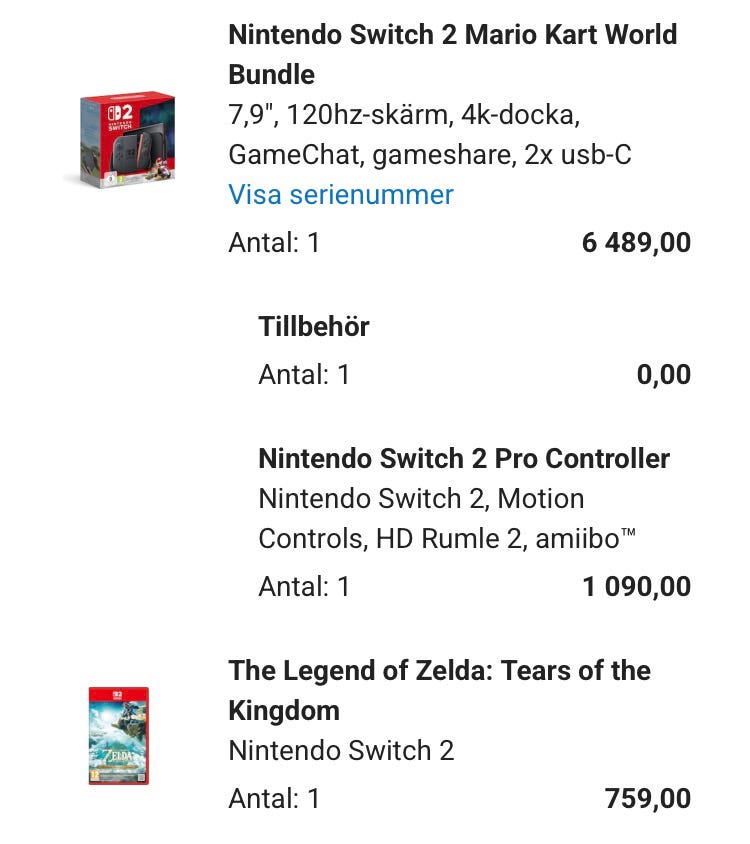Click the bundle quantity Antal: 1

coord(274,243)
